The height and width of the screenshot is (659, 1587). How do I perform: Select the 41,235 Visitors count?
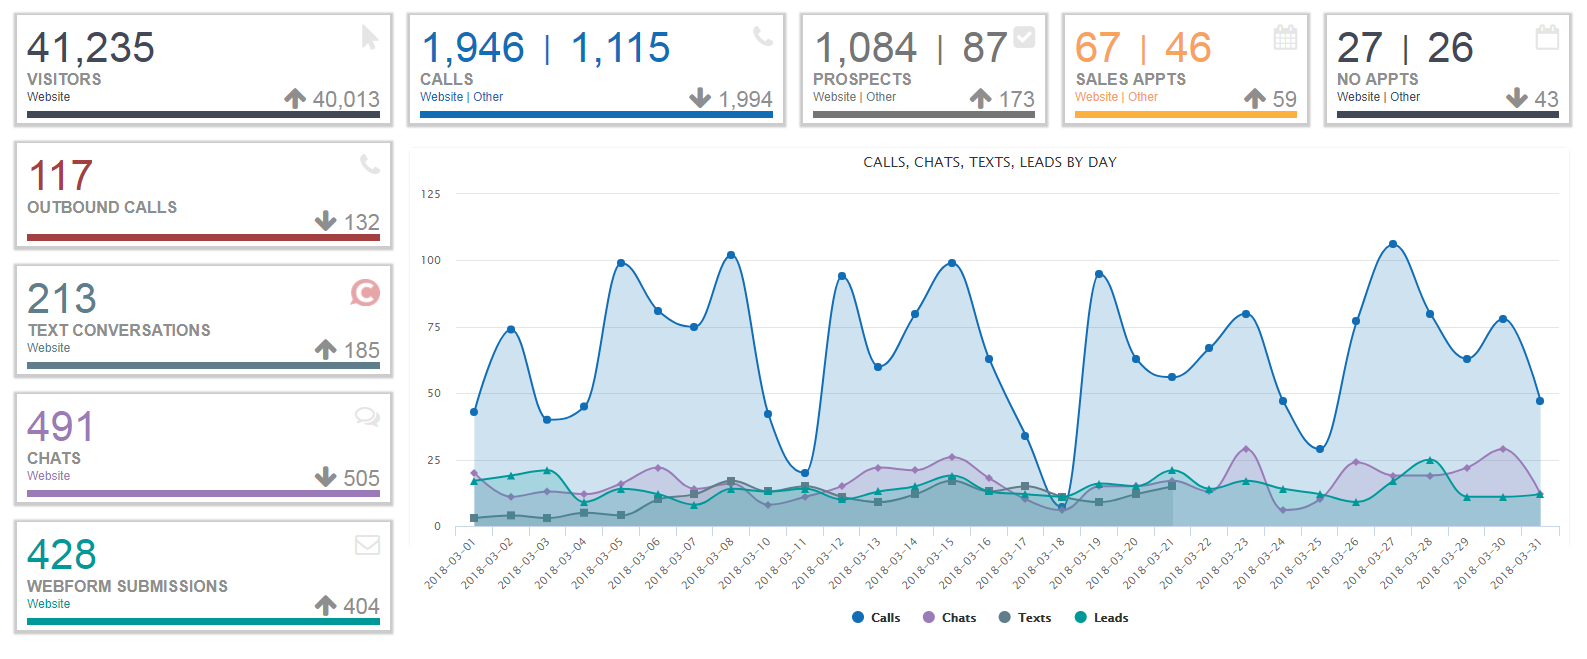tap(91, 48)
